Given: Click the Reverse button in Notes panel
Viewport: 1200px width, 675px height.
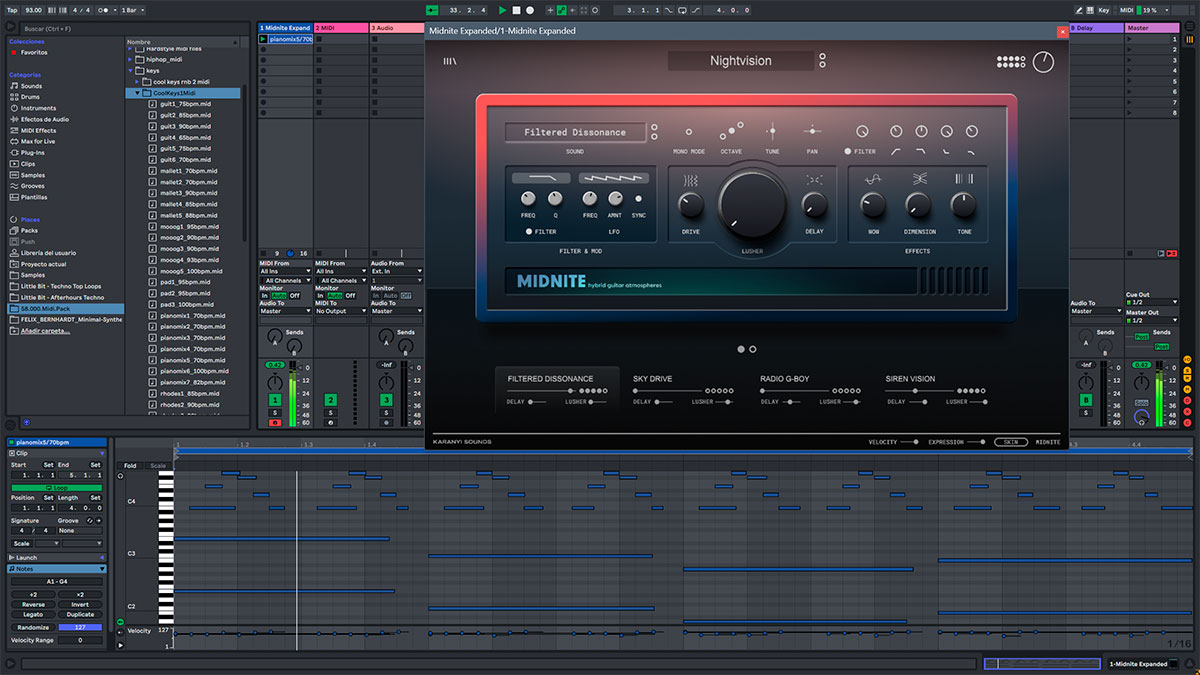Looking at the screenshot, I should 33,605.
